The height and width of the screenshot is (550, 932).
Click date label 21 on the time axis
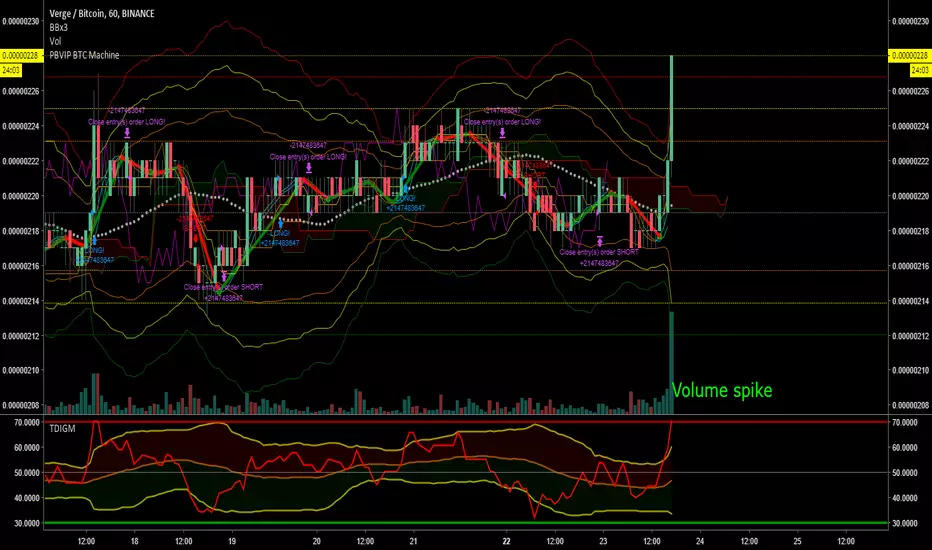point(413,541)
